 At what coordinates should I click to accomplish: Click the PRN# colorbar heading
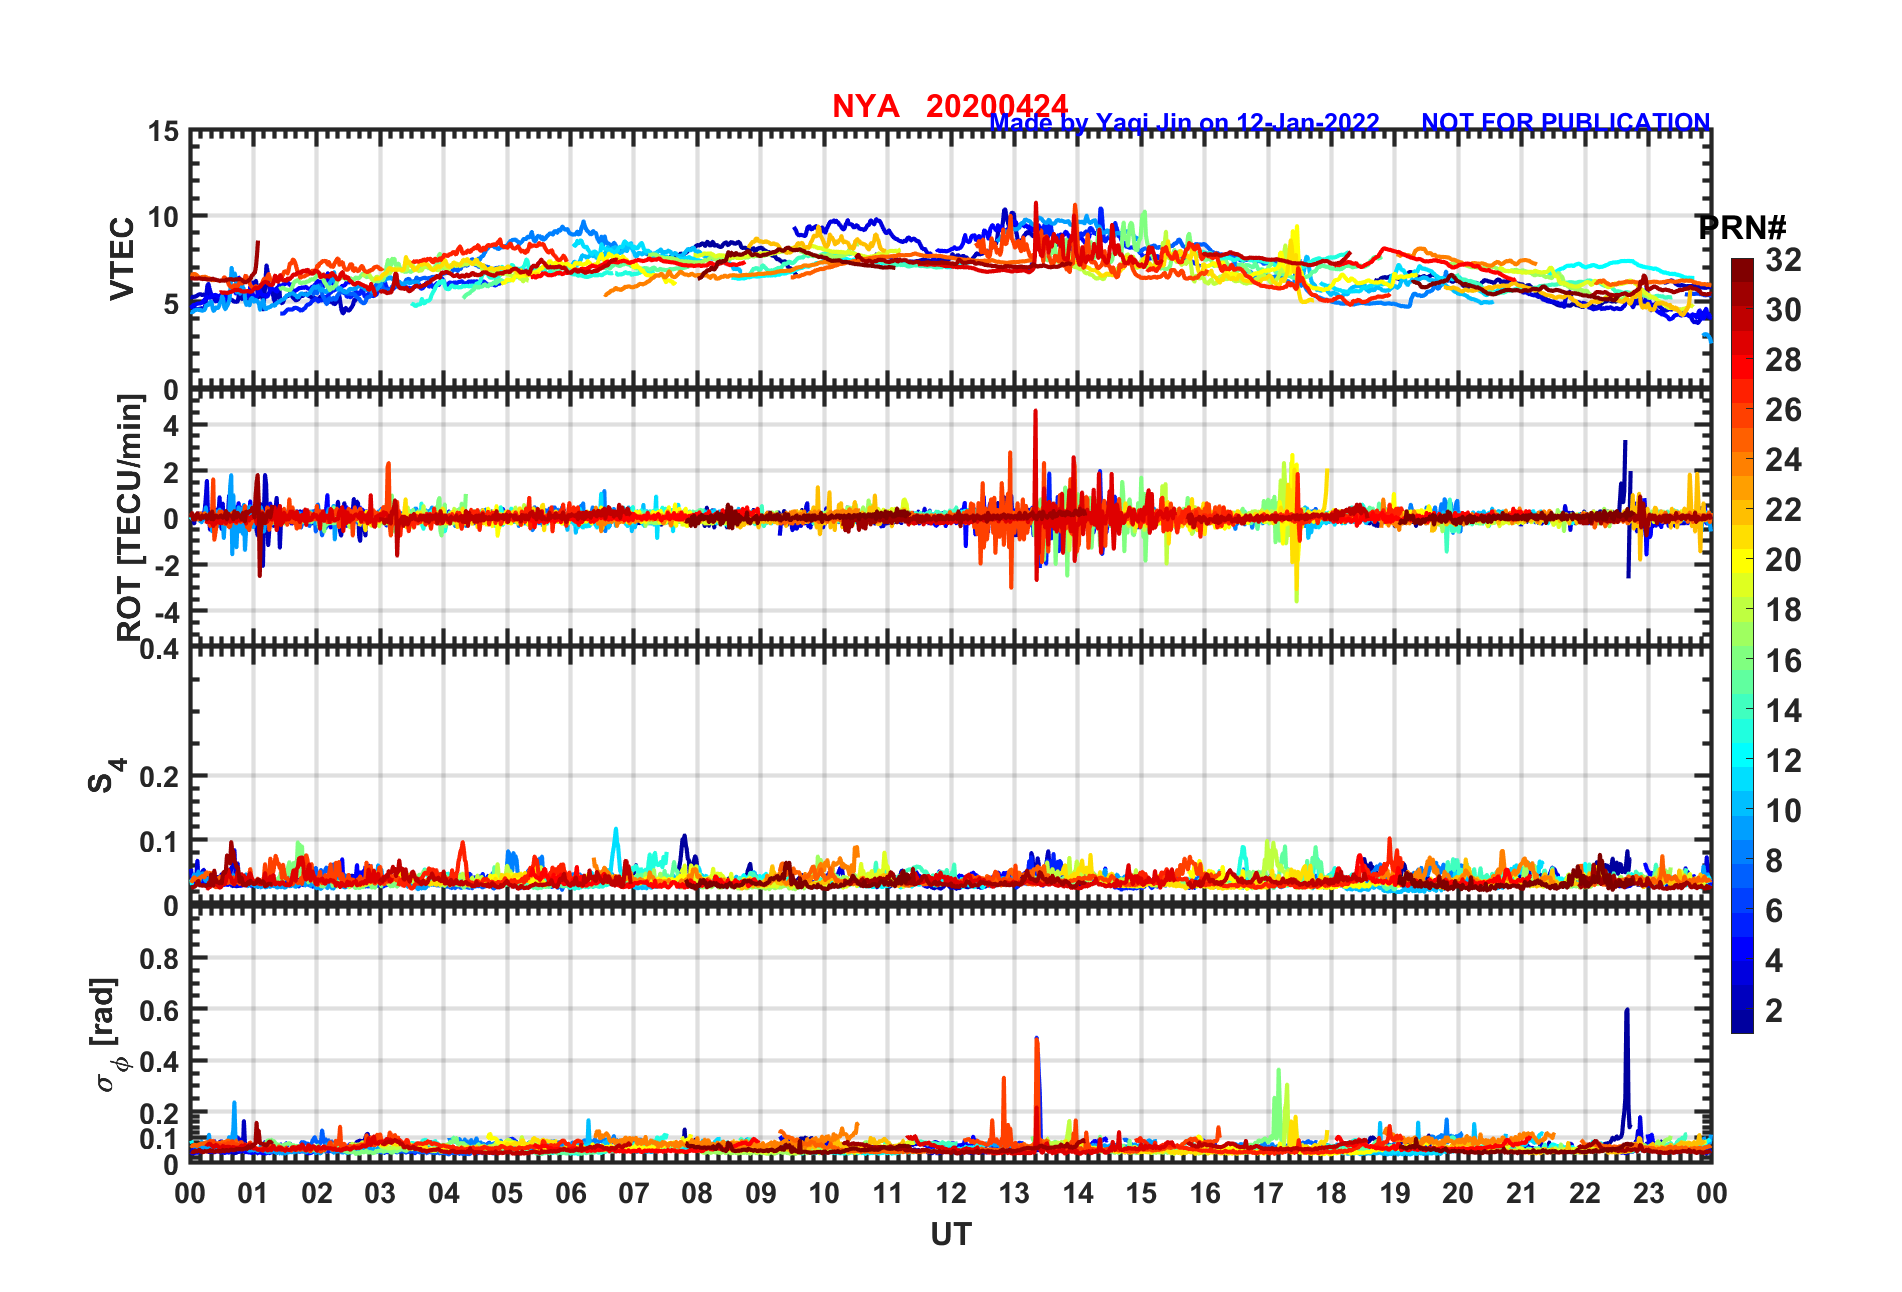tap(1742, 227)
